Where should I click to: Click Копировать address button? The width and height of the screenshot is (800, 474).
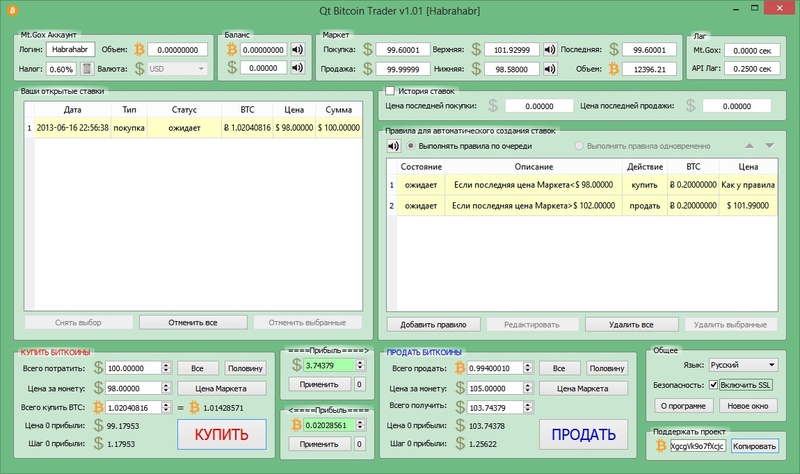click(x=754, y=446)
